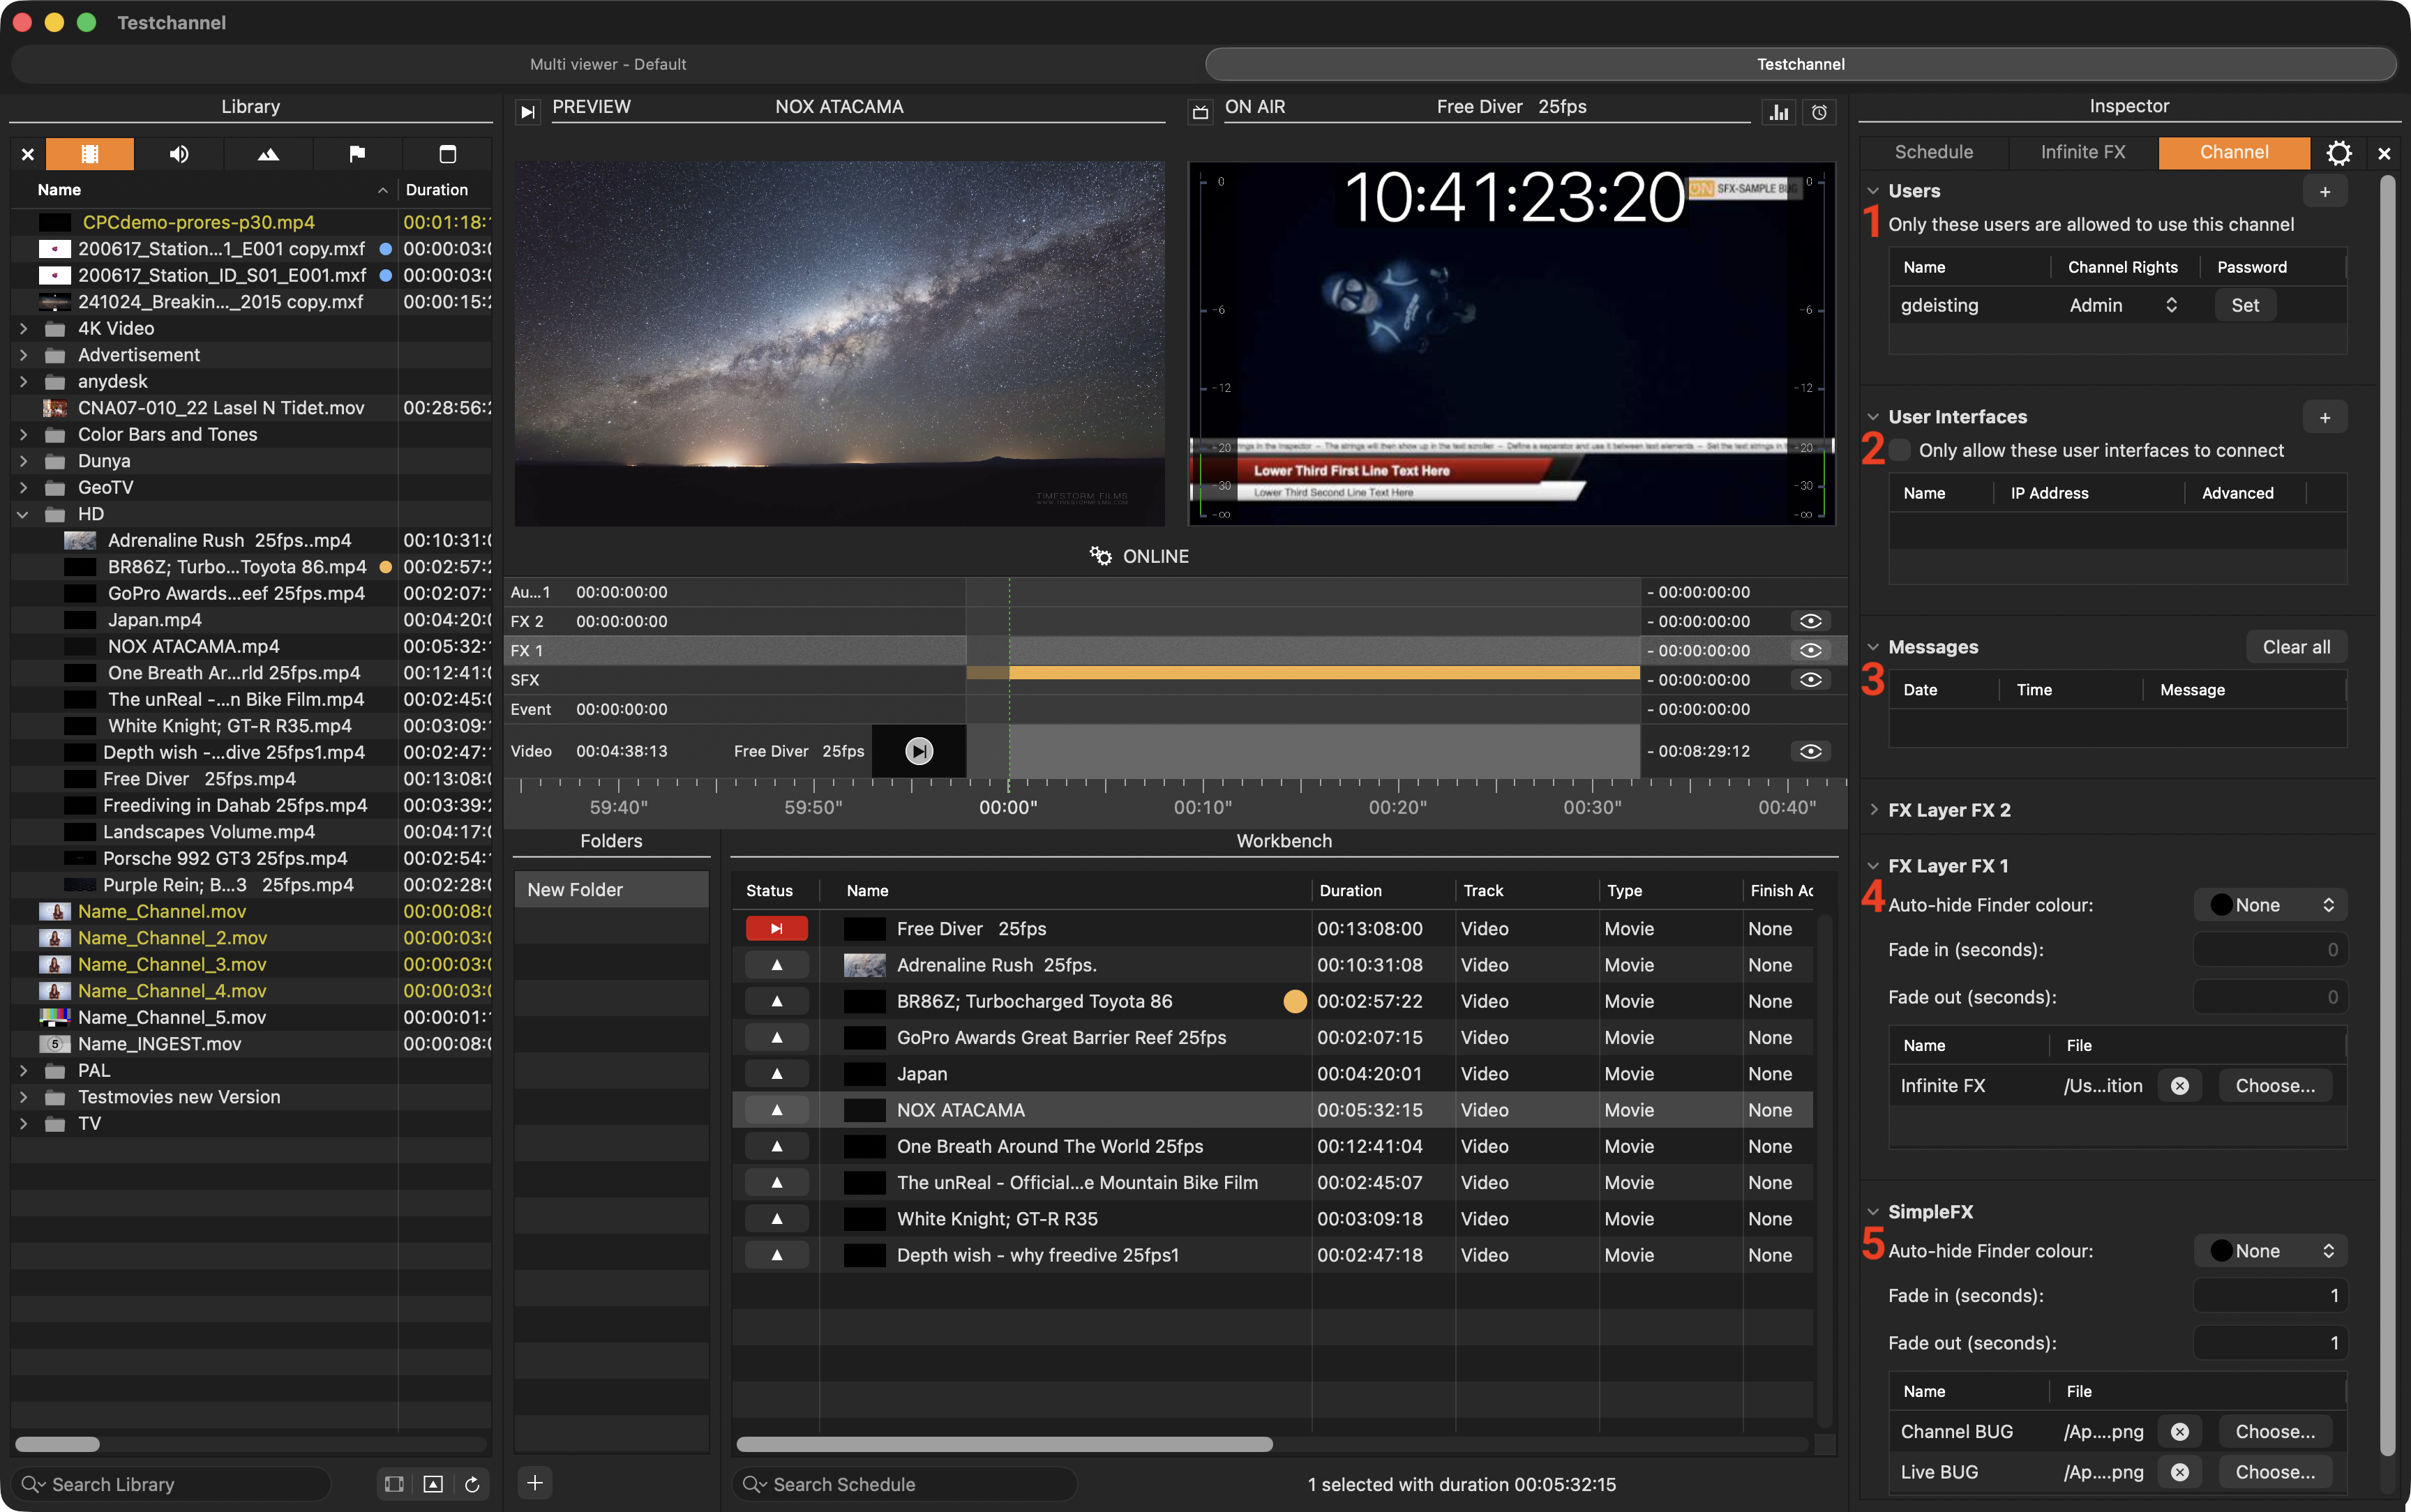2411x1512 pixels.
Task: Collapse the Messages section
Action: [x=1874, y=647]
